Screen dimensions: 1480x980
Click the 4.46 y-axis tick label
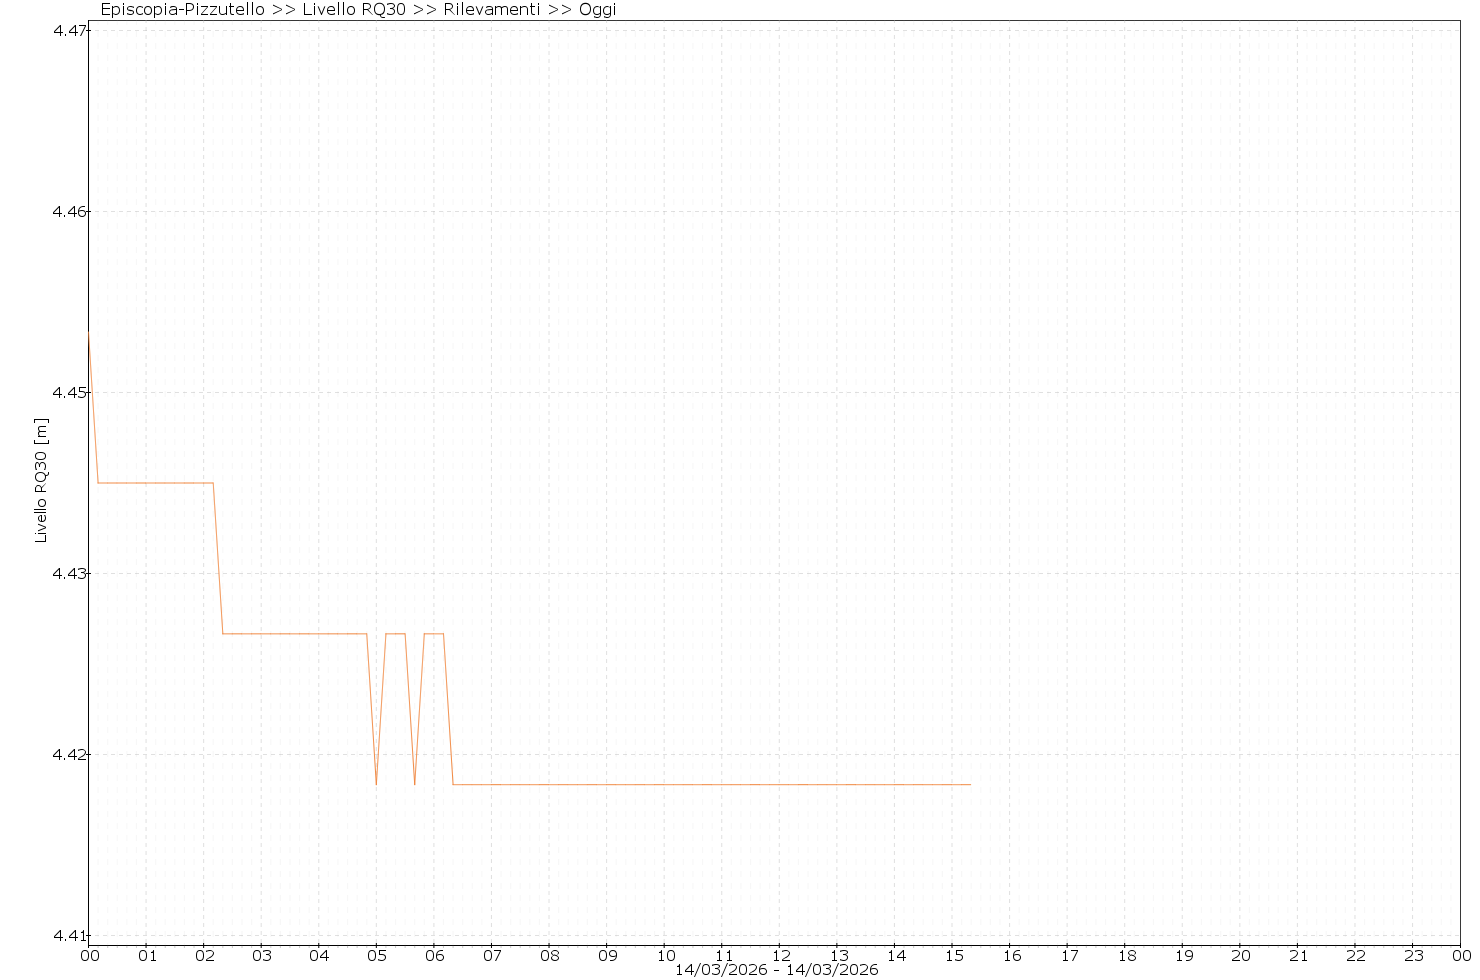coord(68,212)
